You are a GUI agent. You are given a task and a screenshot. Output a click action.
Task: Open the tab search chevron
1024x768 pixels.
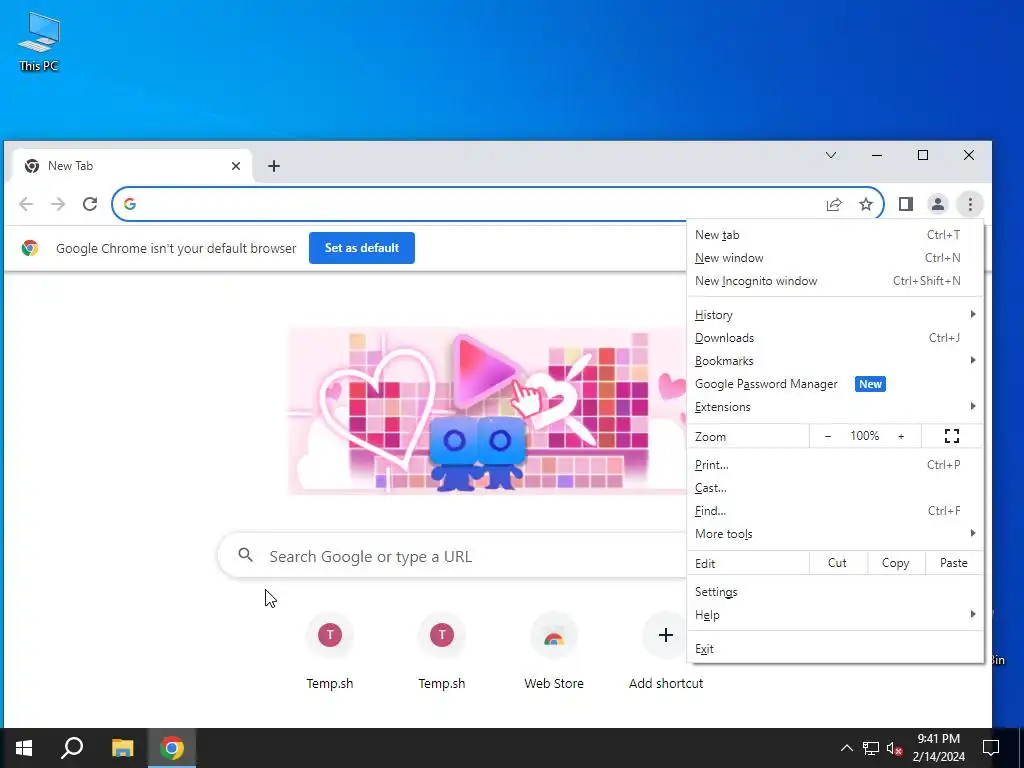point(831,155)
